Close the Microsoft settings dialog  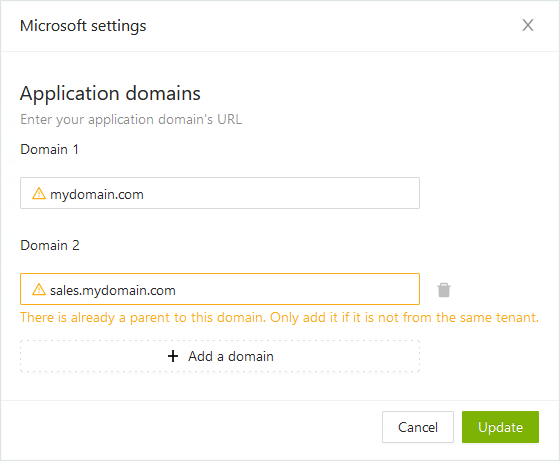[x=528, y=25]
